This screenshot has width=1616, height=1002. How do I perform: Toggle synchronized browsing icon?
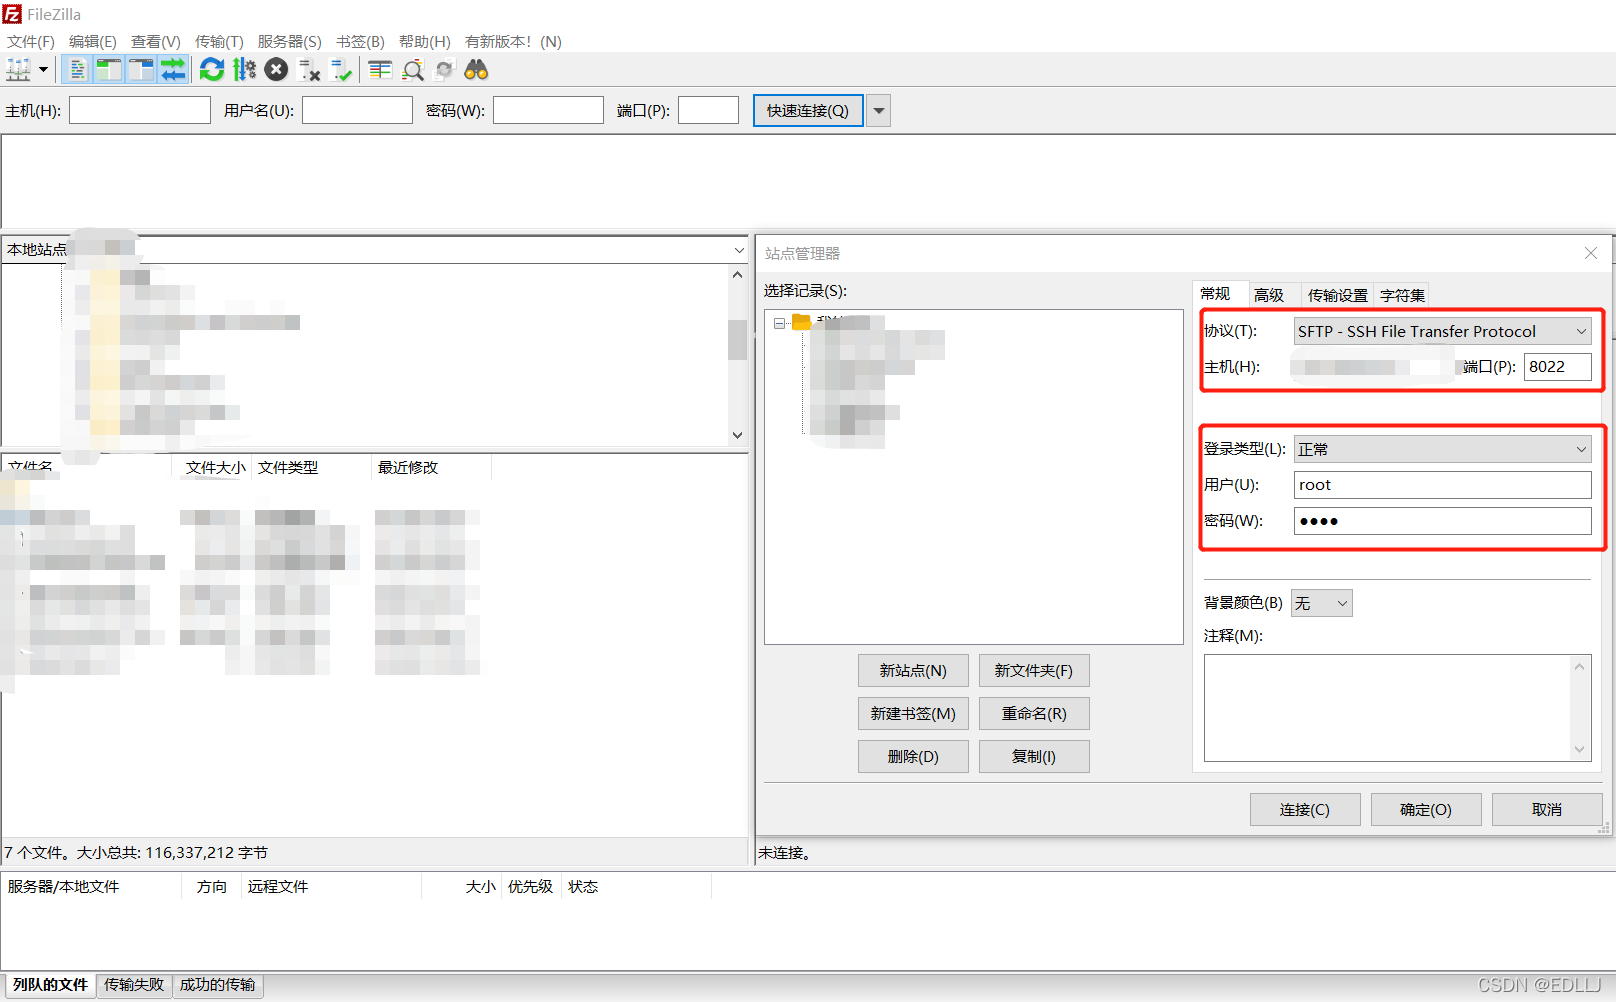(445, 70)
